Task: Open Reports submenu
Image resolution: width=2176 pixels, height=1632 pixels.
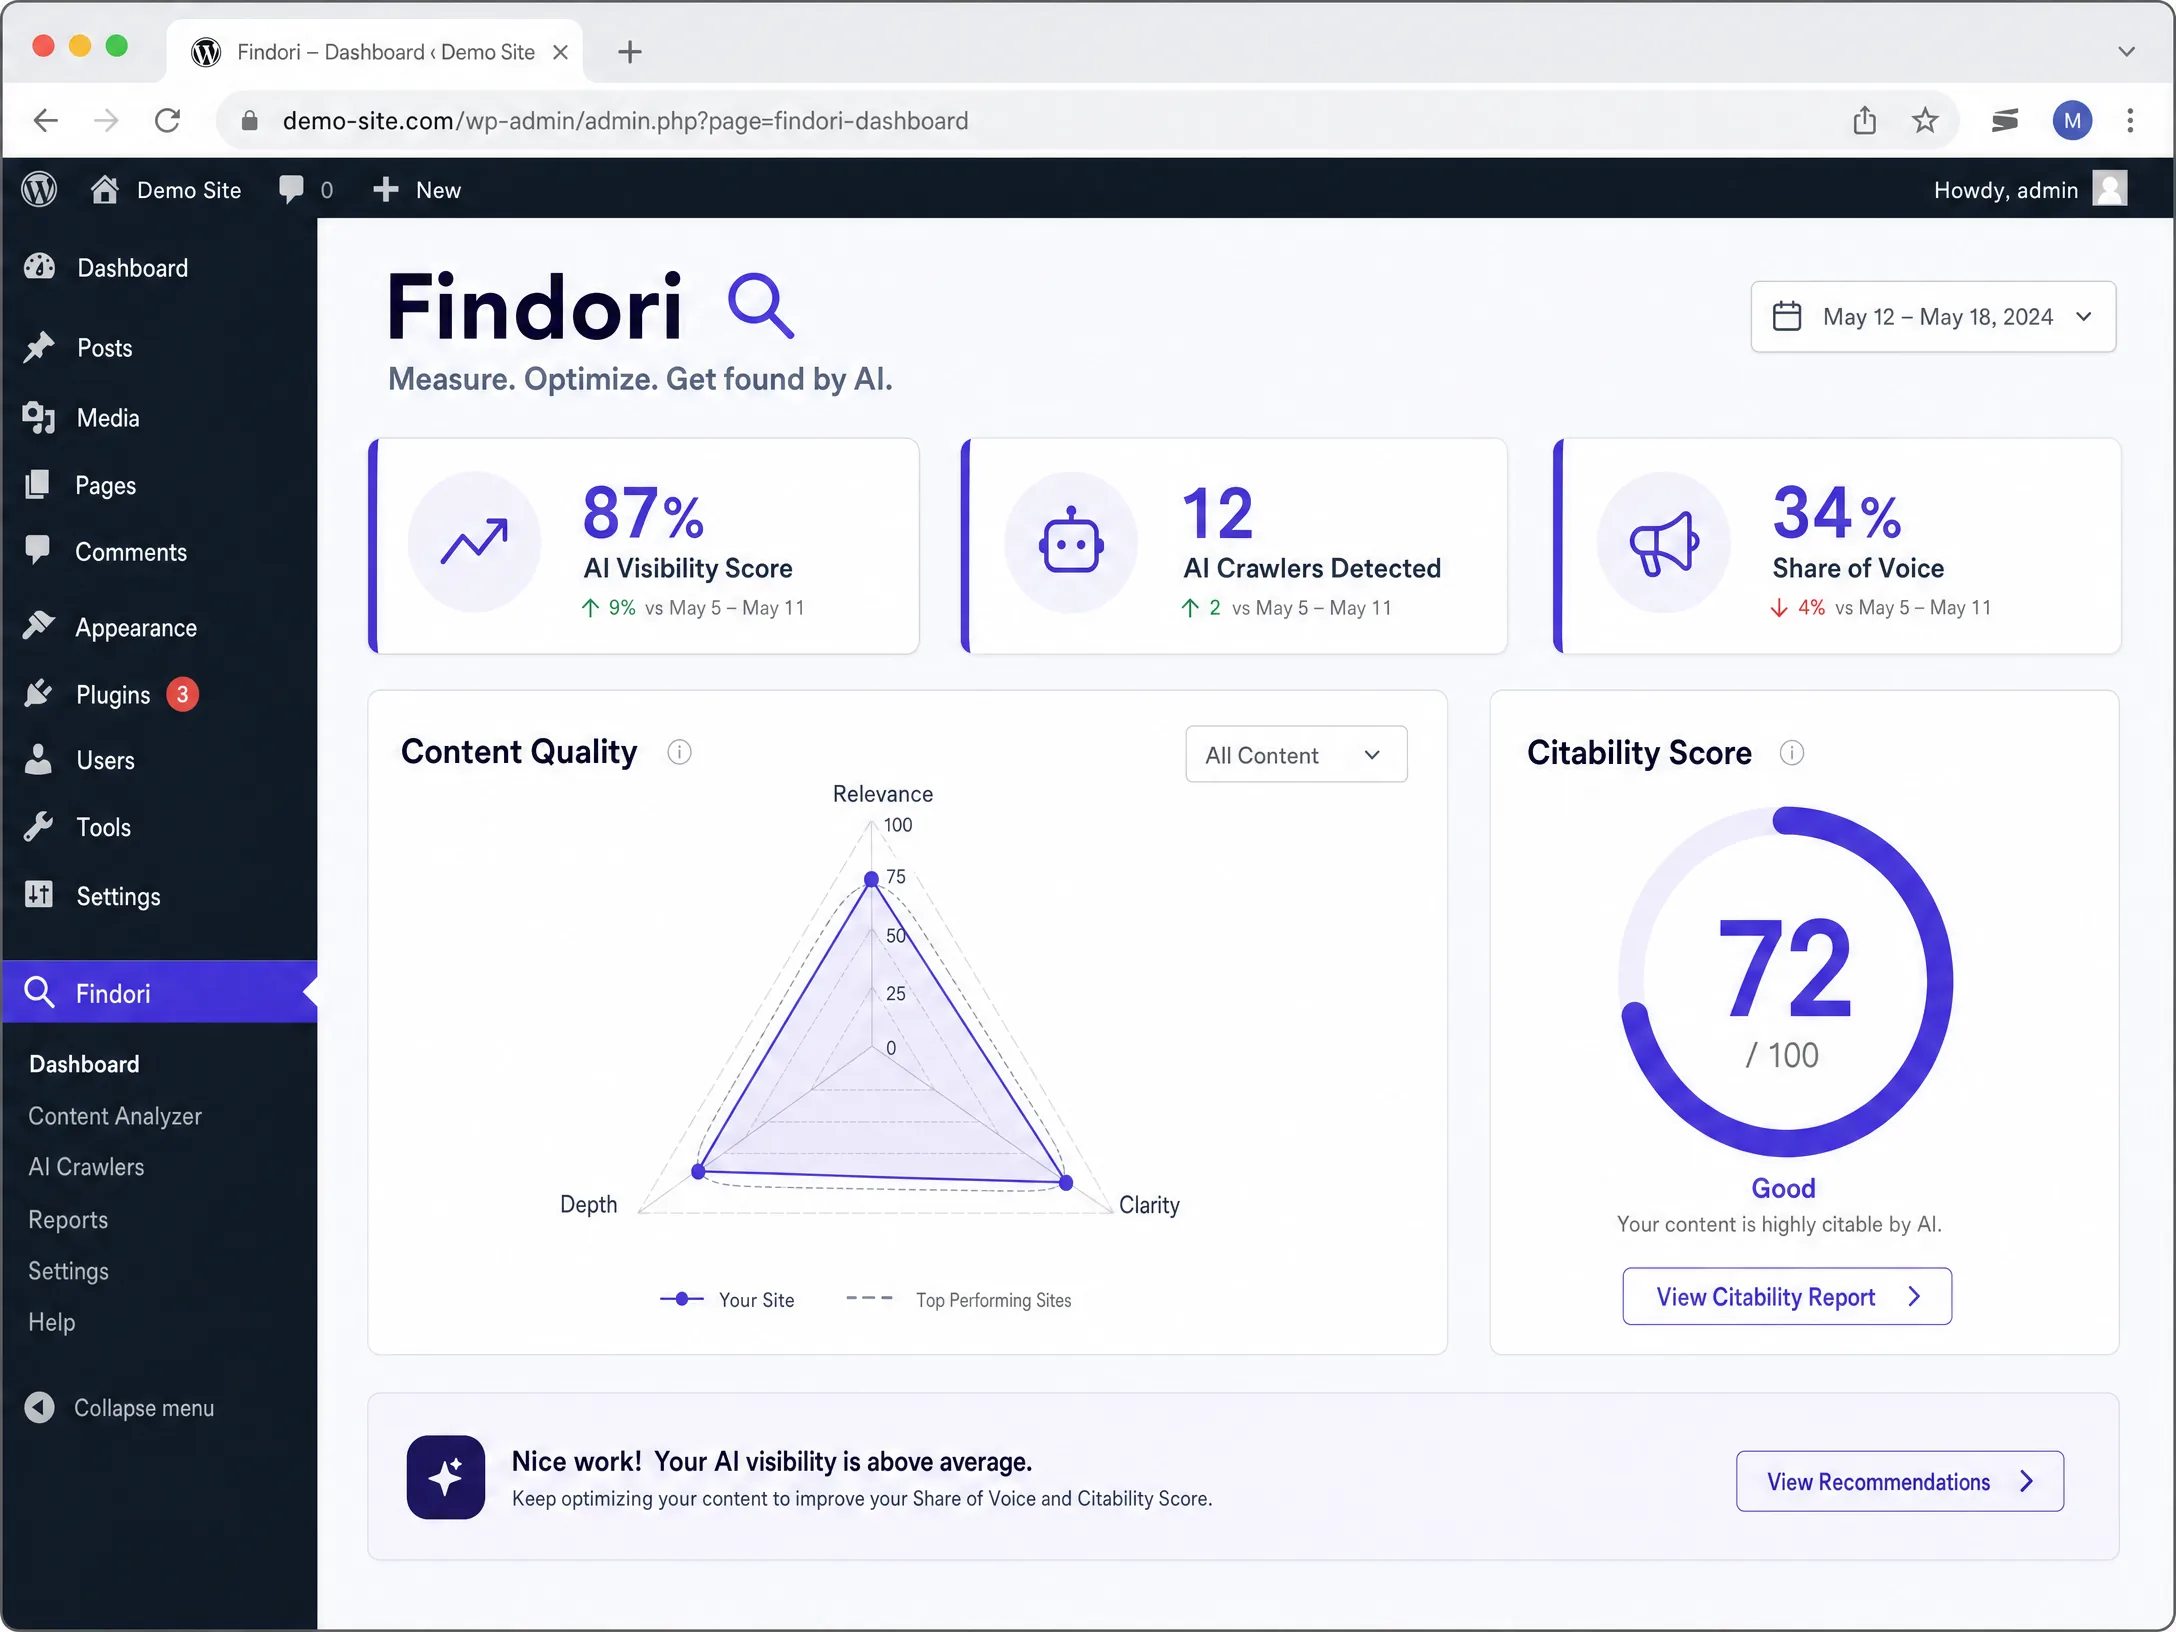Action: pyautogui.click(x=68, y=1220)
